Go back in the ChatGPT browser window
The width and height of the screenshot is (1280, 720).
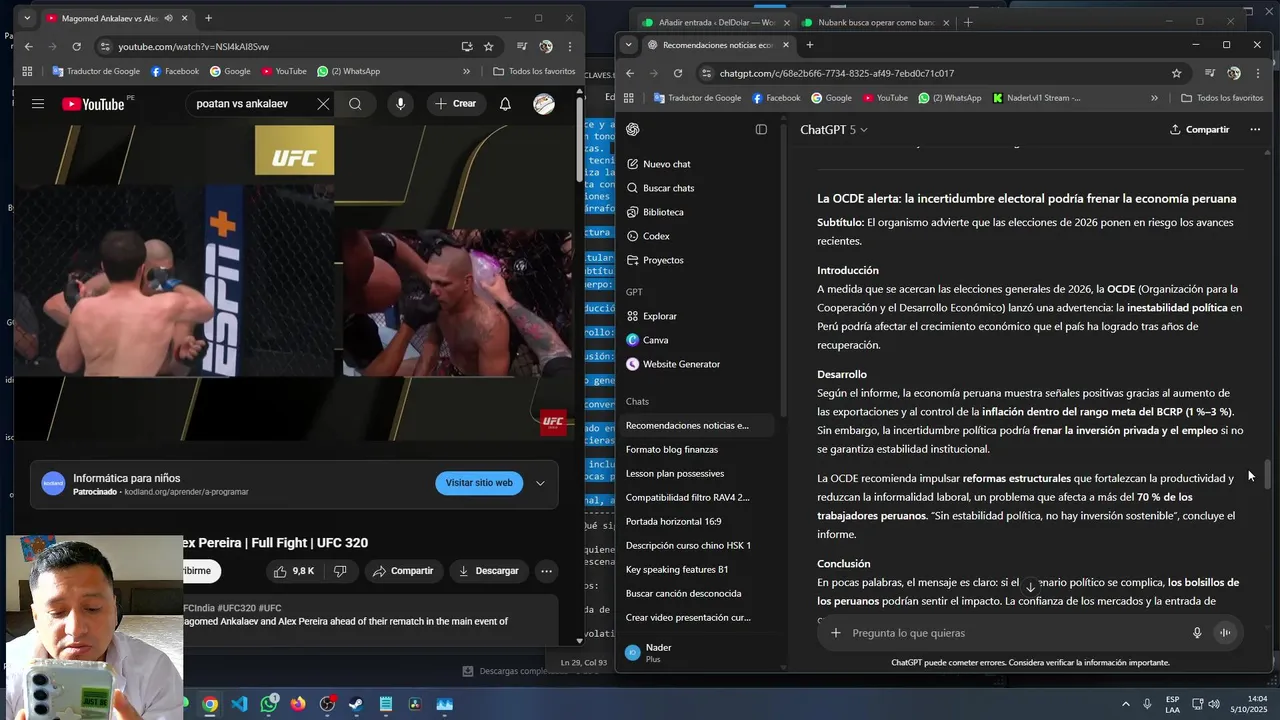pos(630,73)
